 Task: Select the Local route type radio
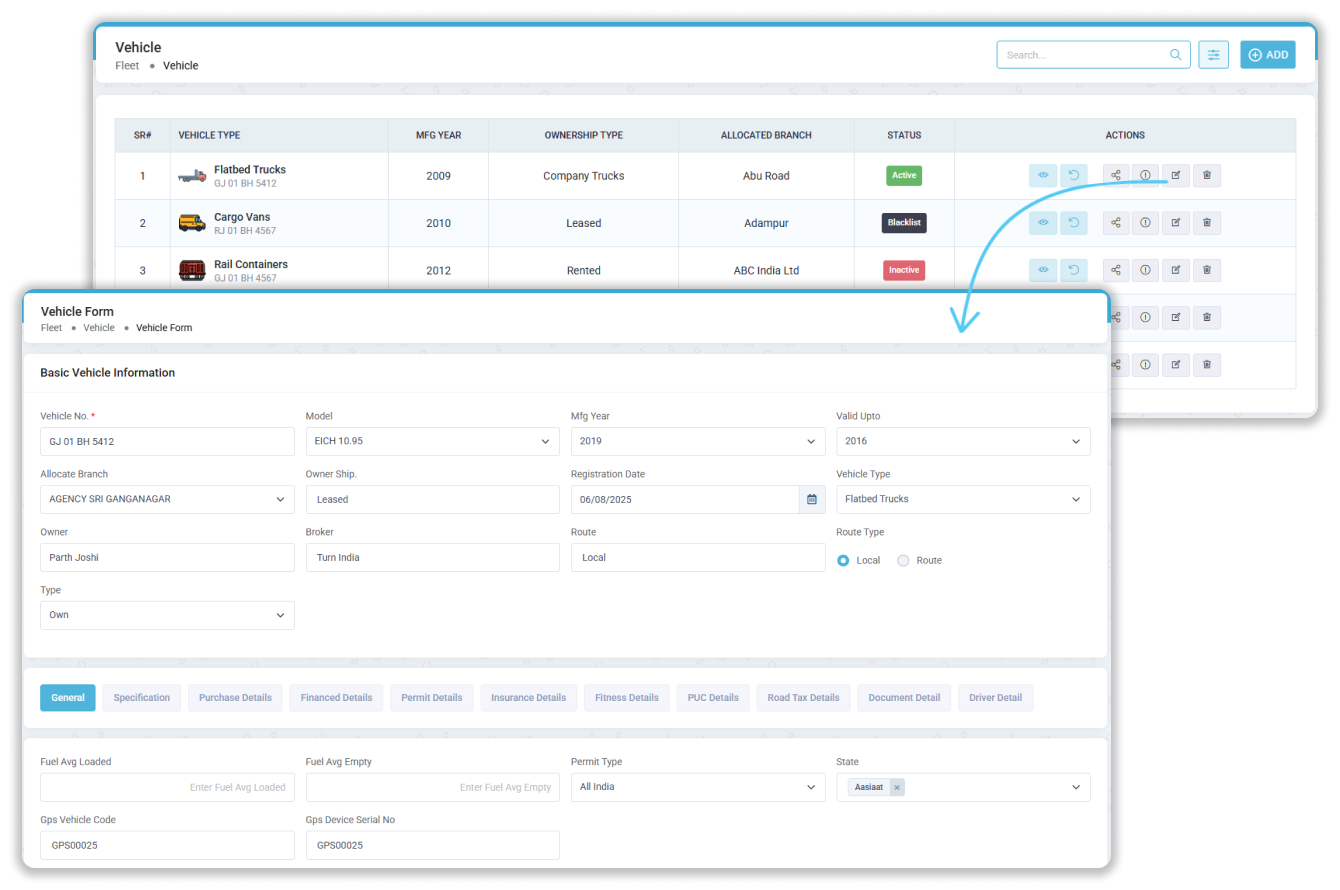pyautogui.click(x=843, y=561)
